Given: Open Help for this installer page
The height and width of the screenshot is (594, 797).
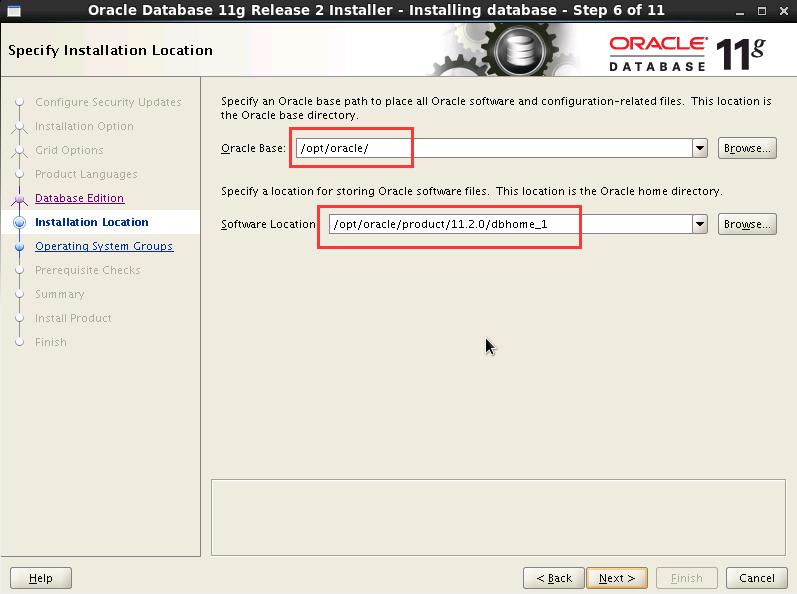Looking at the screenshot, I should [41, 578].
